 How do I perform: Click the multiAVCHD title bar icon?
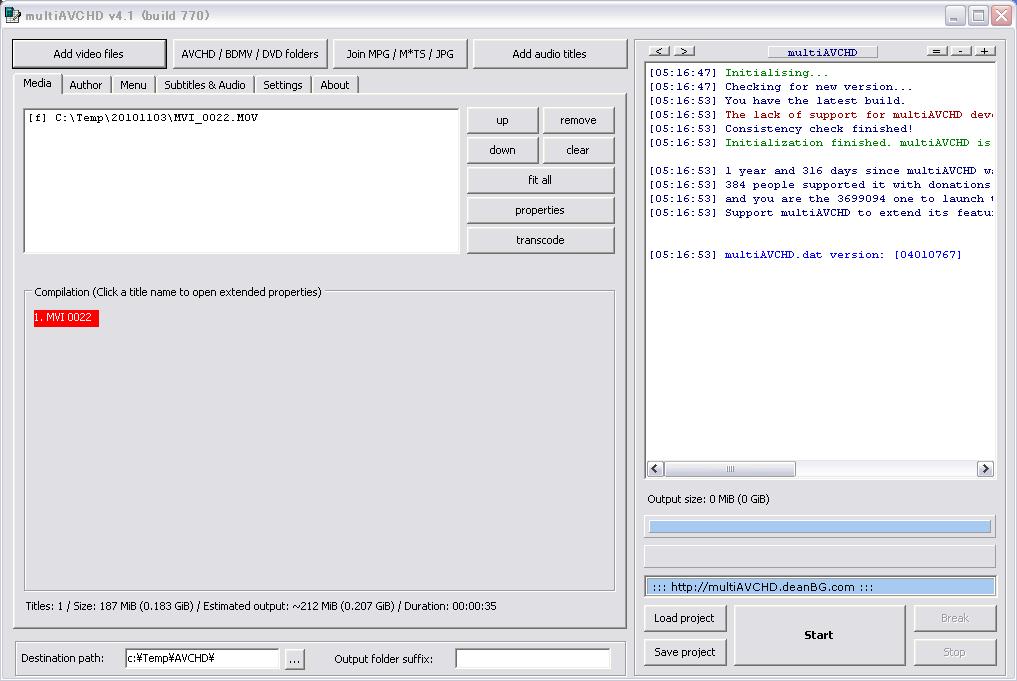[x=12, y=15]
